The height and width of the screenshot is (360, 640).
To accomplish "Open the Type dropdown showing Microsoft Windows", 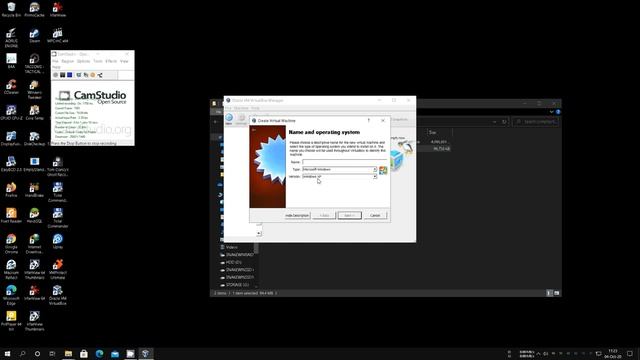I will pyautogui.click(x=340, y=169).
